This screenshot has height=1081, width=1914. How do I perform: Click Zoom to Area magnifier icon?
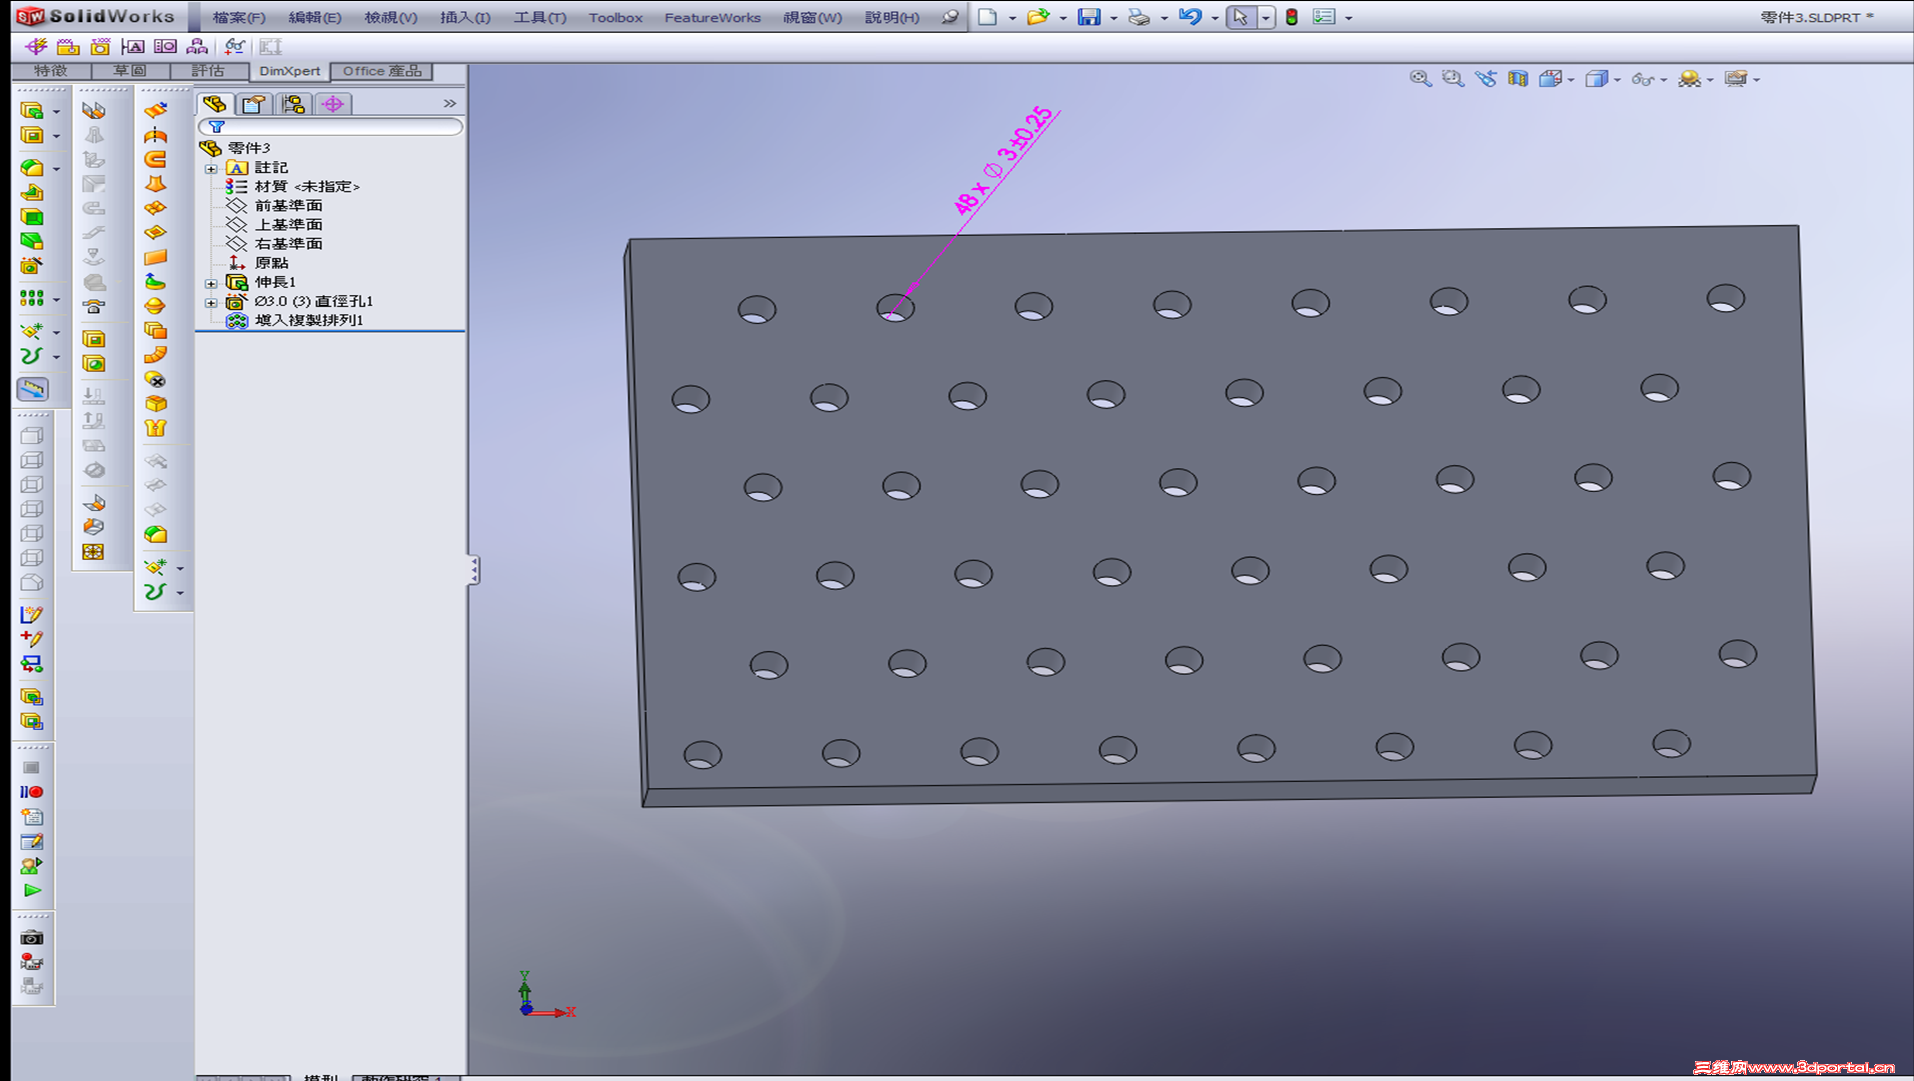point(1453,78)
